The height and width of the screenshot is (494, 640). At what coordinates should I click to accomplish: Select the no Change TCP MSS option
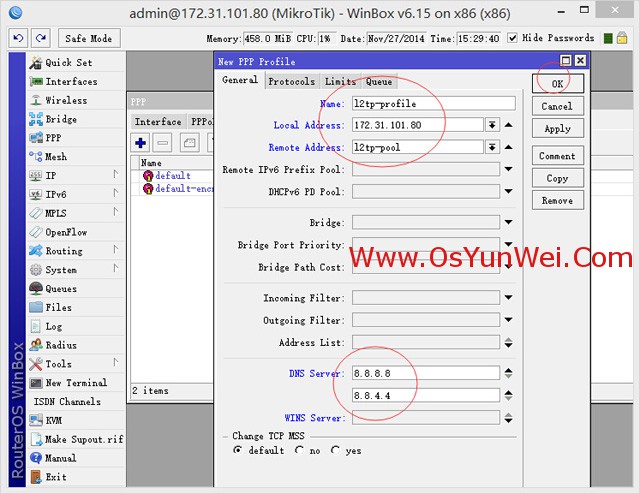click(299, 450)
